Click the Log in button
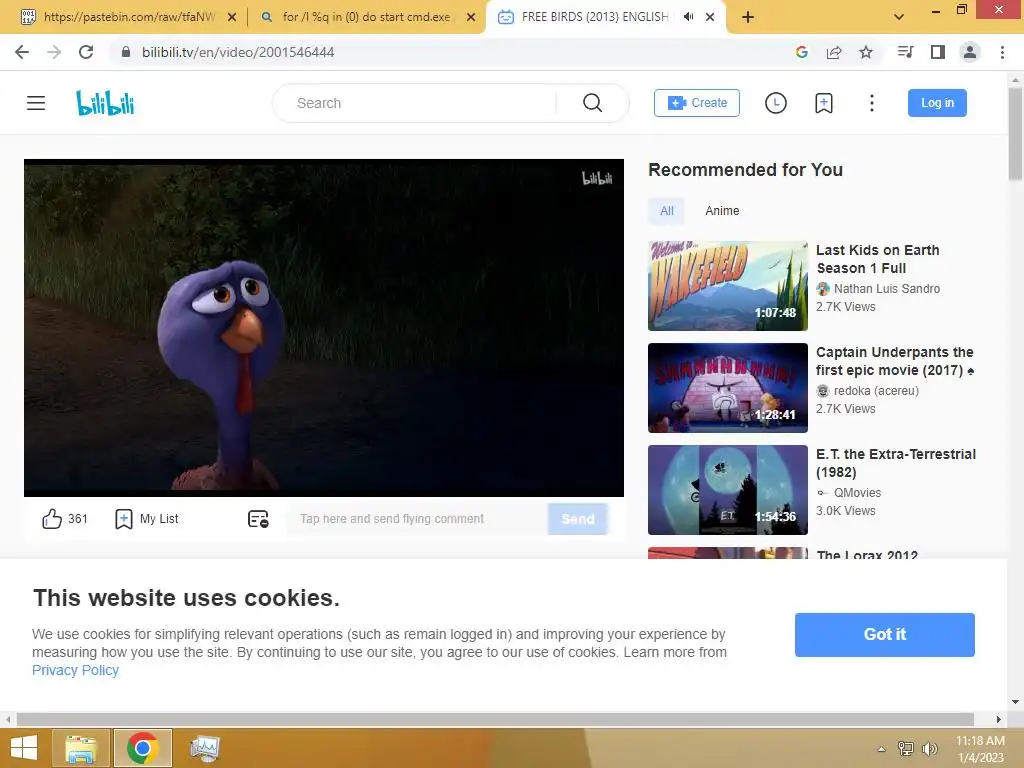Image resolution: width=1024 pixels, height=768 pixels. (937, 103)
